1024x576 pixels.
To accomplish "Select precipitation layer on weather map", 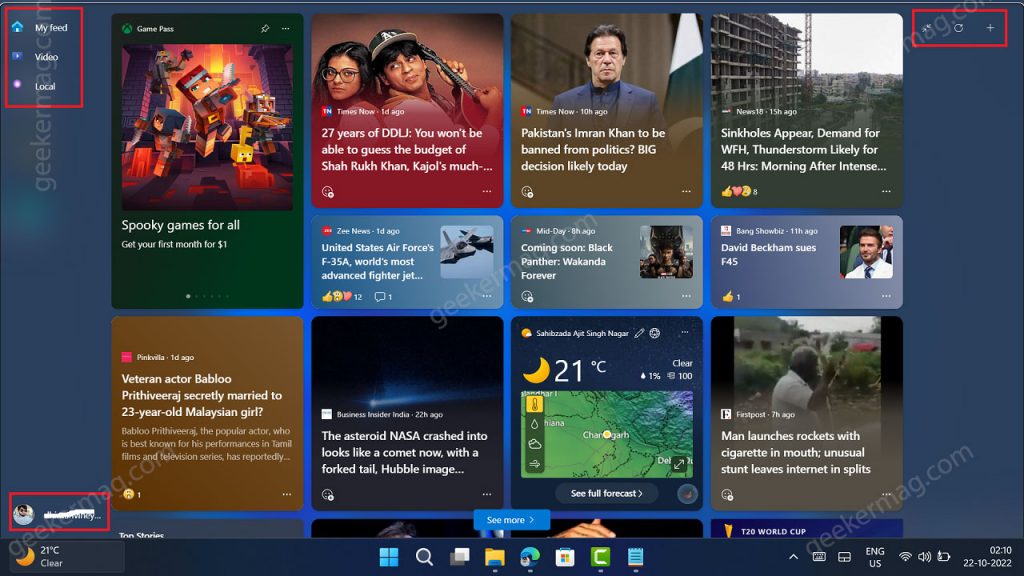I will click(535, 424).
